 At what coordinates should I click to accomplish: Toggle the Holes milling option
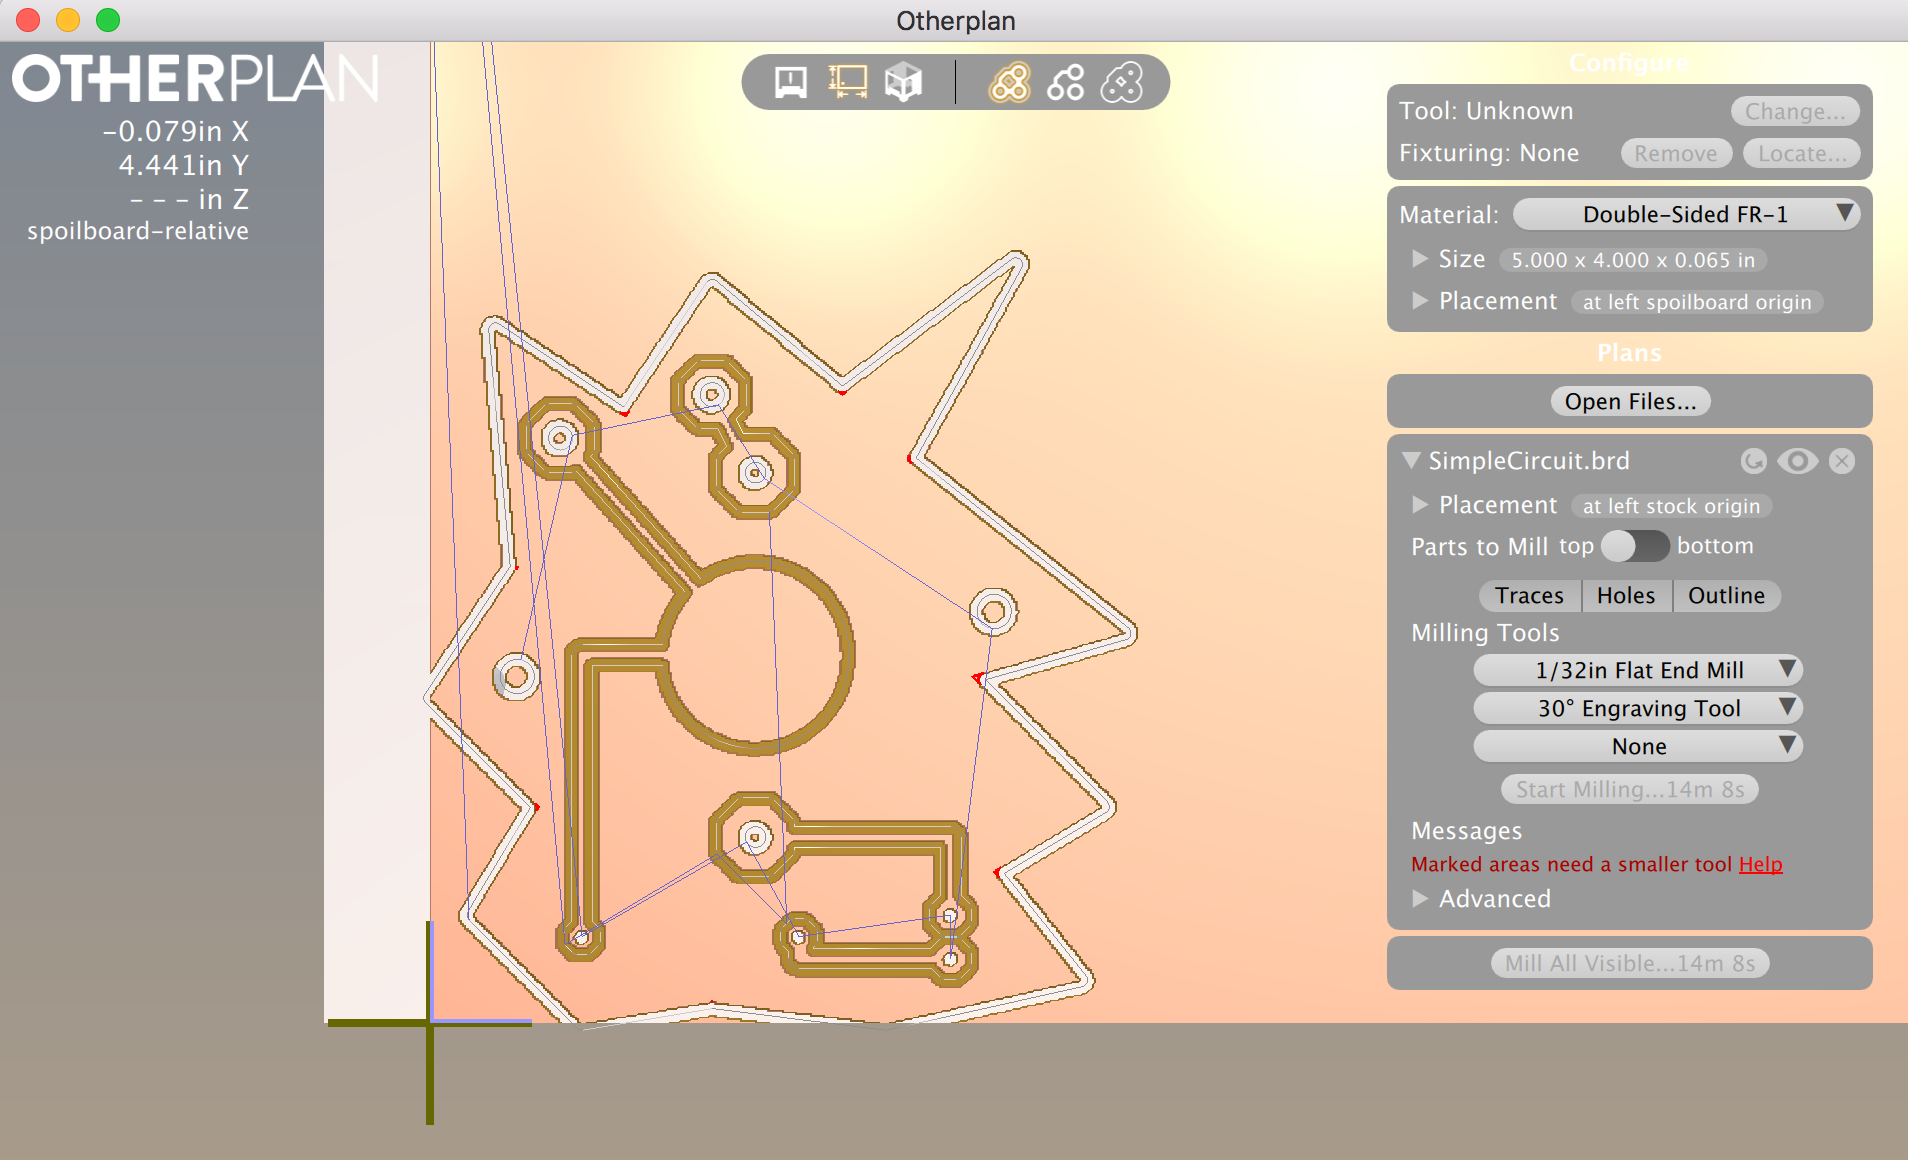pyautogui.click(x=1625, y=595)
